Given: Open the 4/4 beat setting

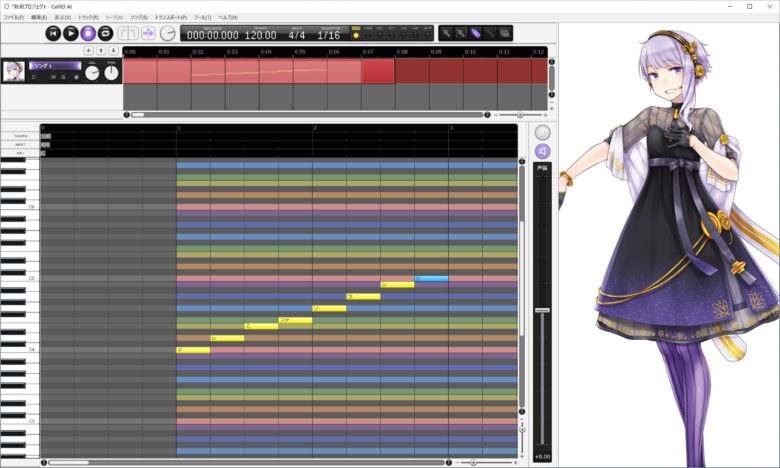Looking at the screenshot, I should click(297, 35).
